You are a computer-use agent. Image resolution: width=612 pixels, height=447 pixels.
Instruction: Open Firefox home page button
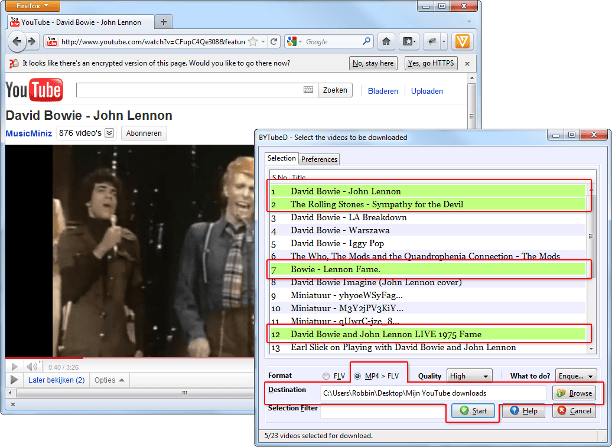(386, 41)
